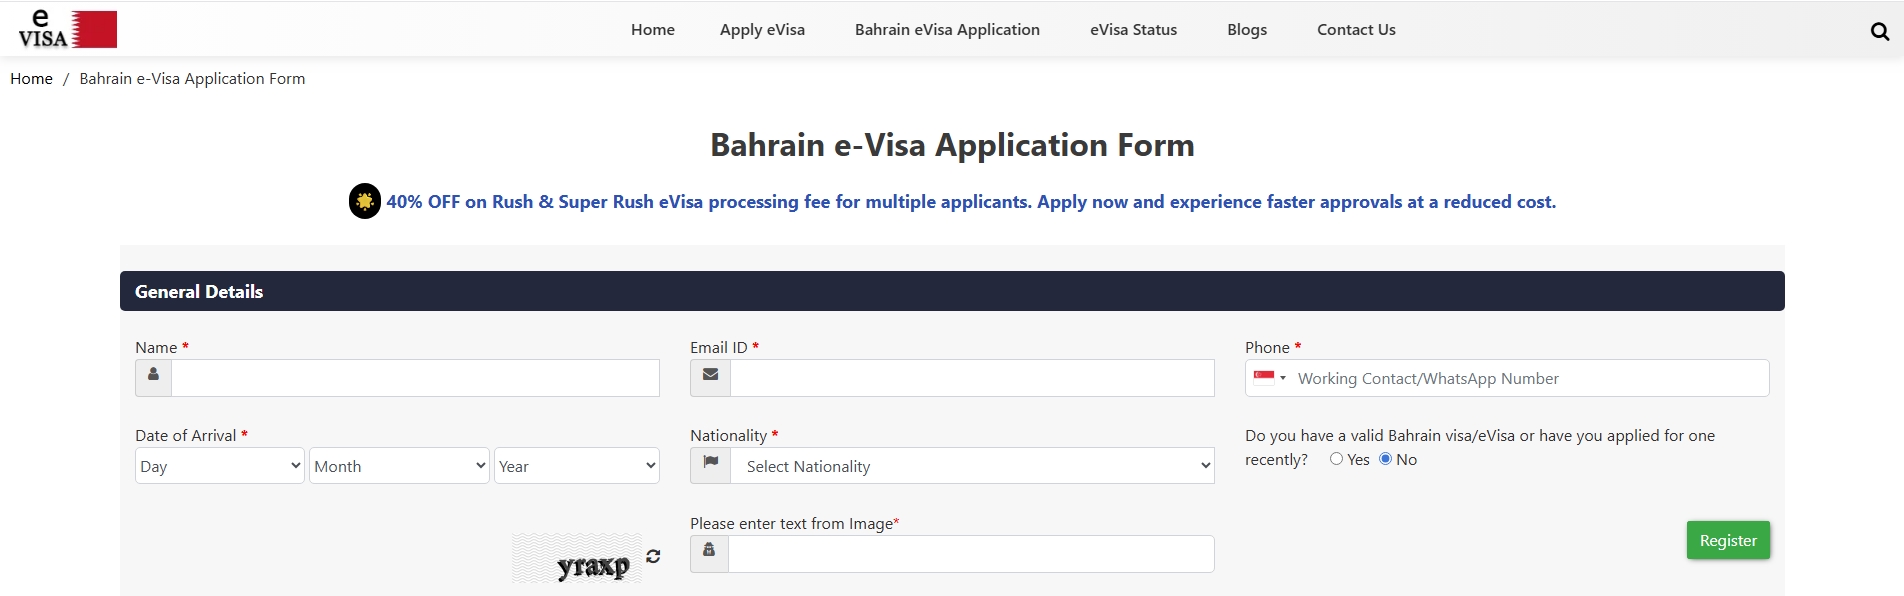Click the Home breadcrumb link
Image resolution: width=1904 pixels, height=596 pixels.
tap(31, 79)
